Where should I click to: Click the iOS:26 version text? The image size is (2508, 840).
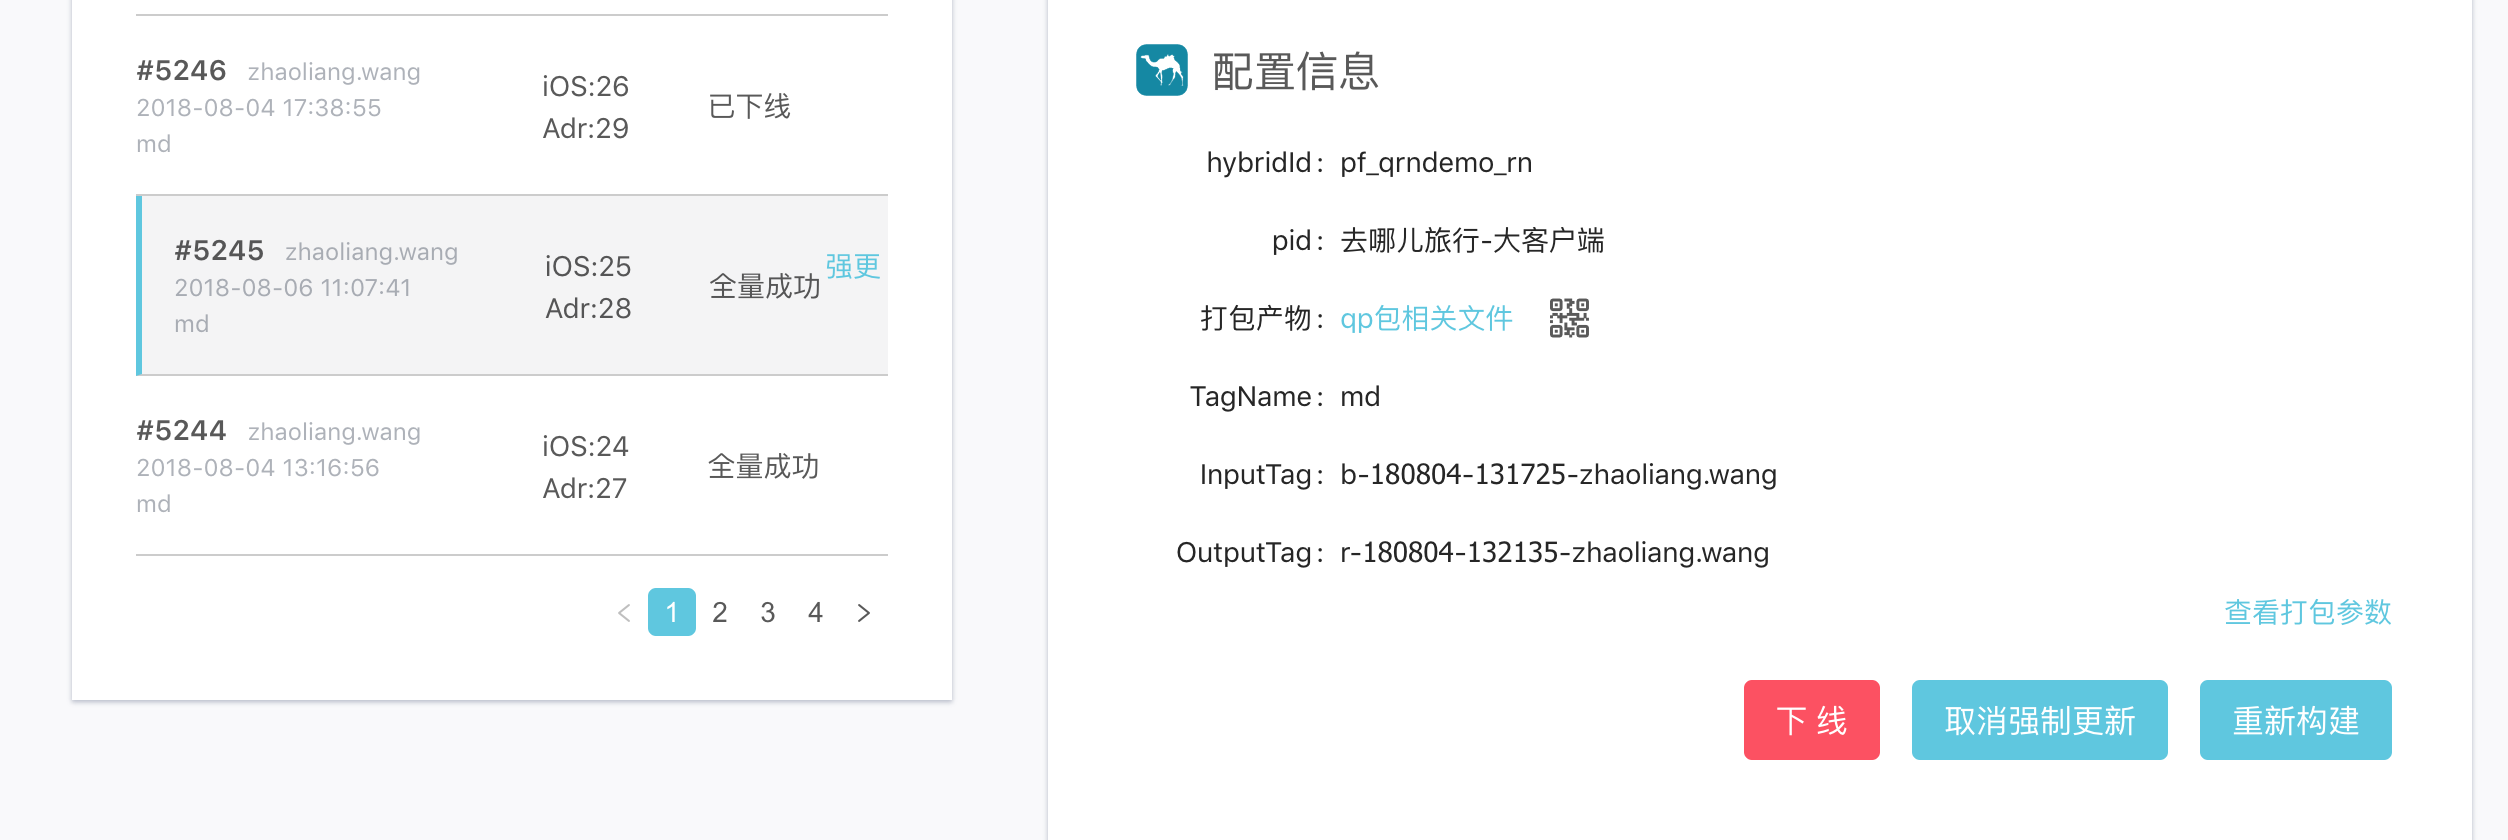585,86
